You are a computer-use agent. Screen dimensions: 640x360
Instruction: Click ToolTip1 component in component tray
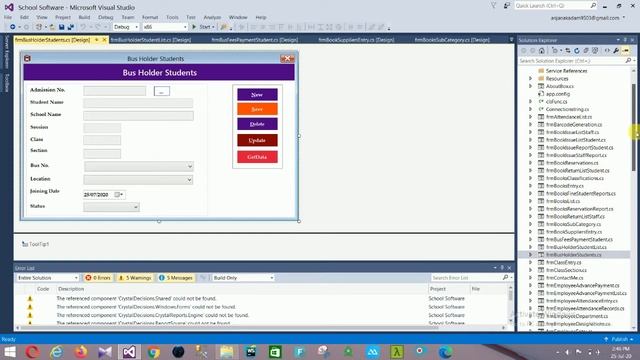(x=36, y=244)
